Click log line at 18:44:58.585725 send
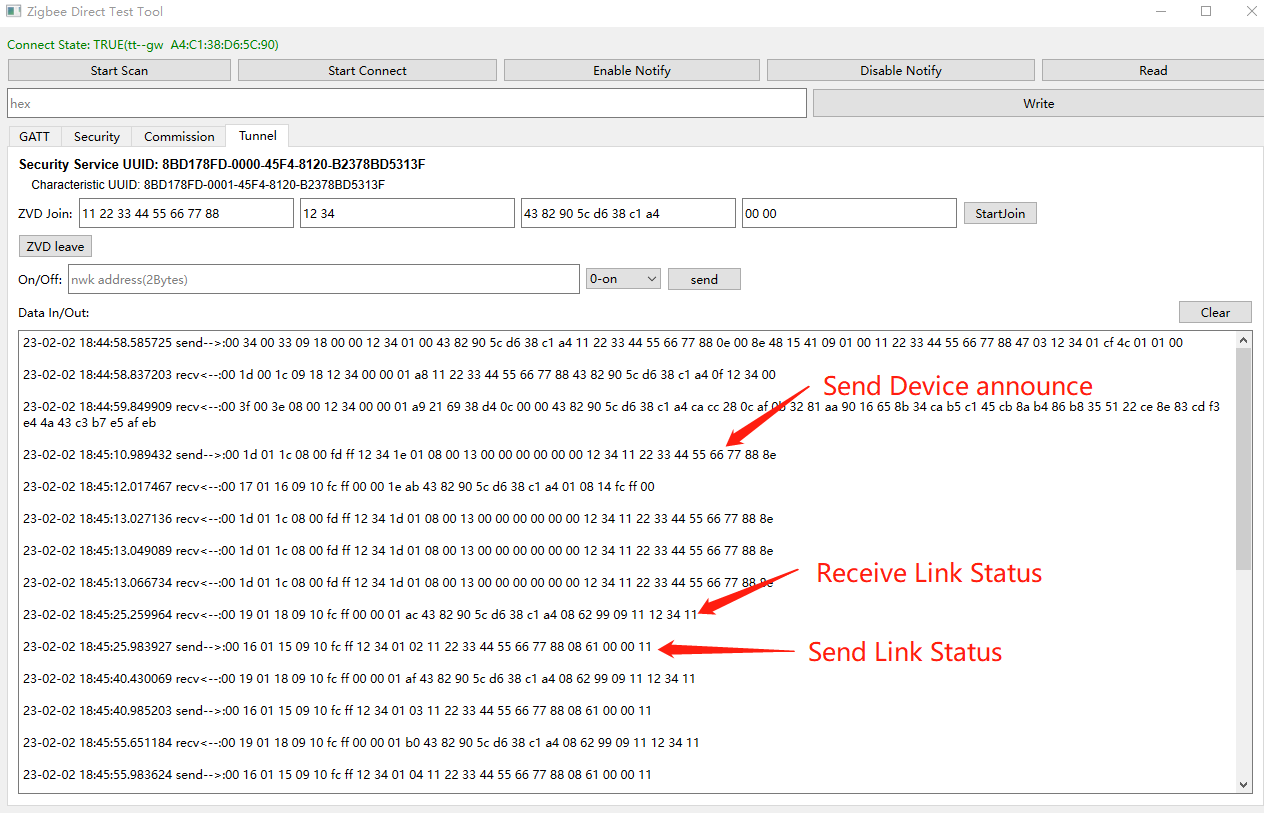Screen dimensions: 1264x813 tap(603, 342)
